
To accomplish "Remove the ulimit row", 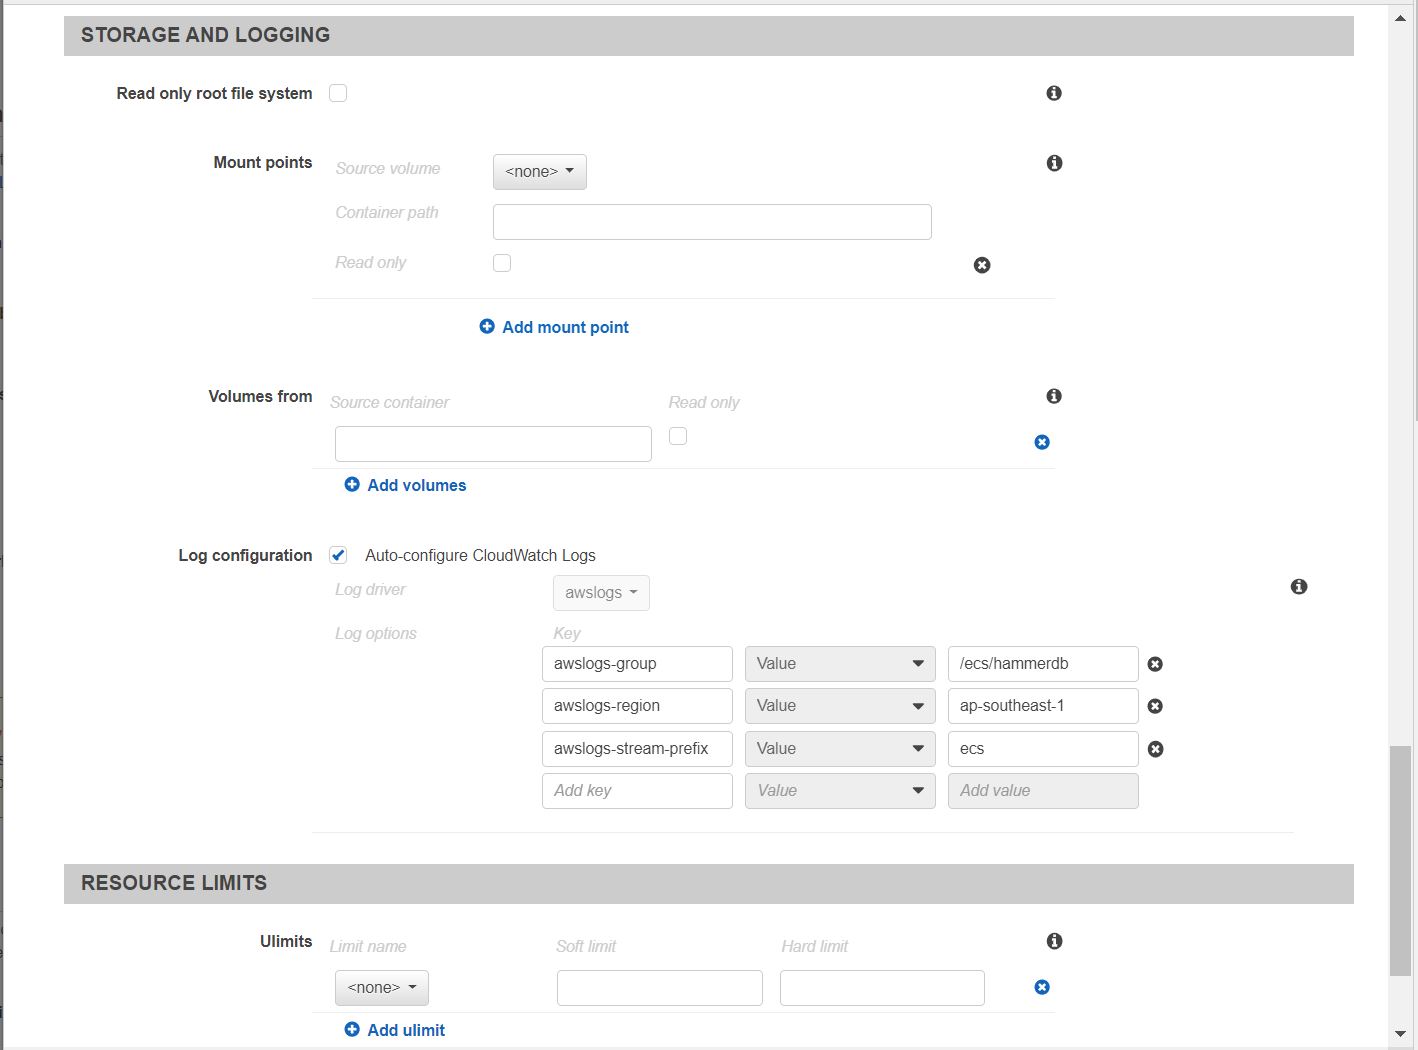I will point(1041,987).
